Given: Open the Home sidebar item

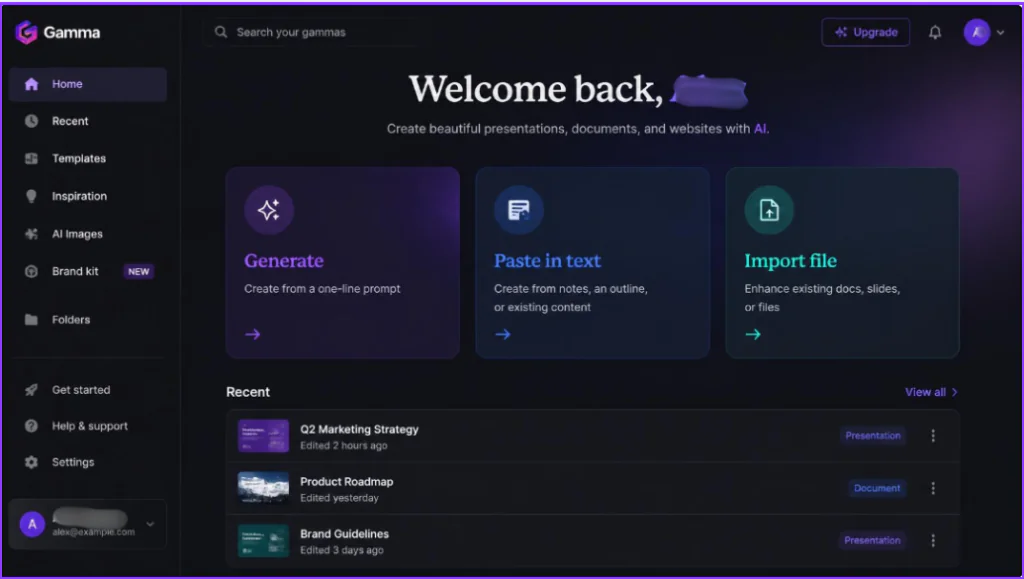Looking at the screenshot, I should point(88,84).
